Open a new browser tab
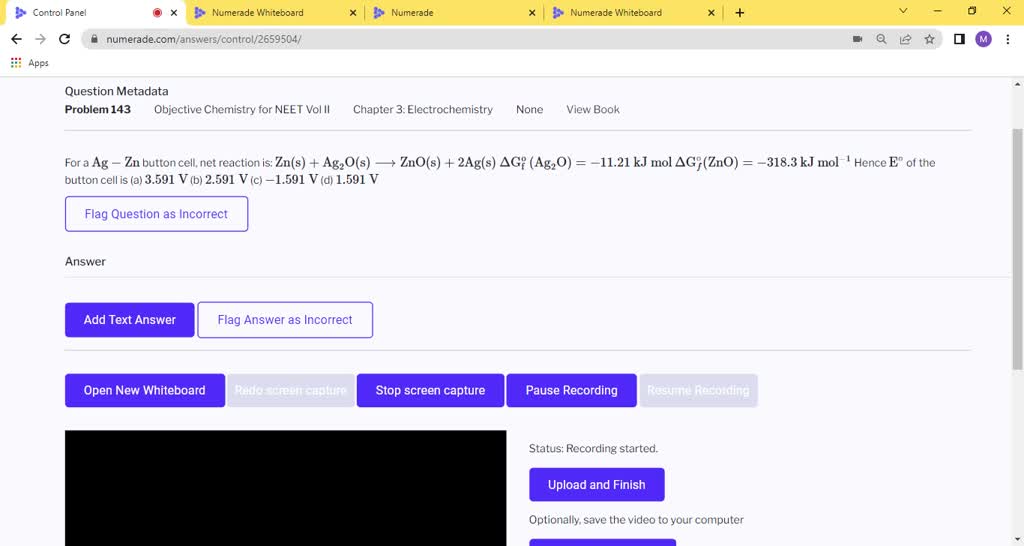1024x546 pixels. pyautogui.click(x=739, y=13)
